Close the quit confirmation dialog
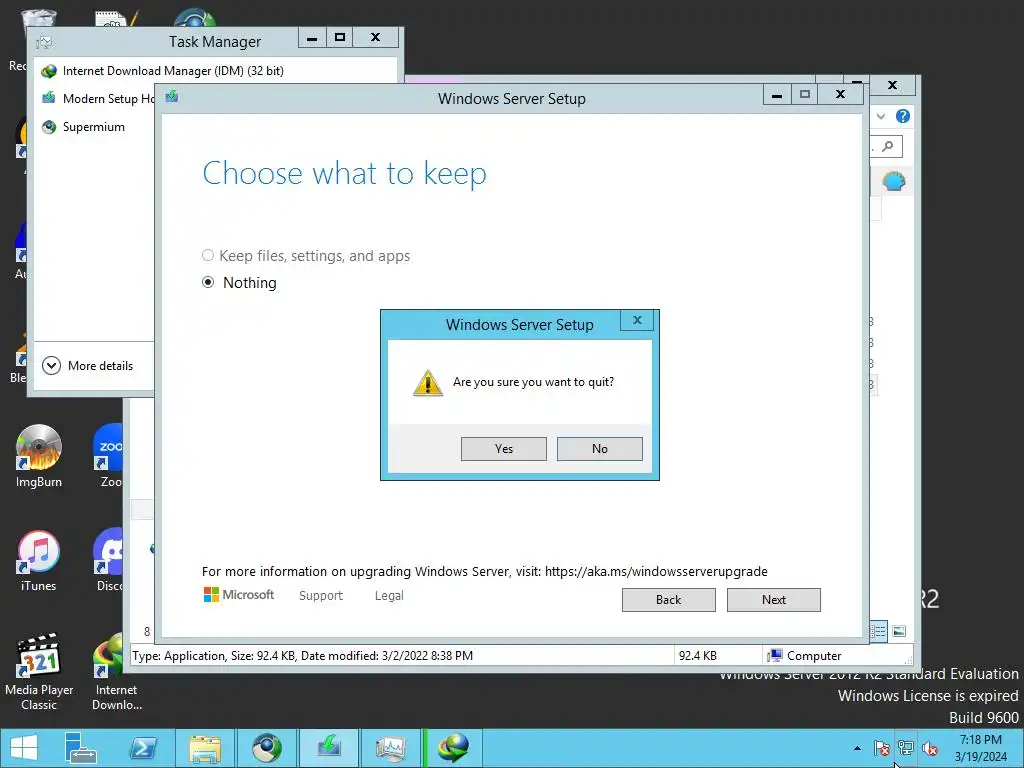 [637, 320]
